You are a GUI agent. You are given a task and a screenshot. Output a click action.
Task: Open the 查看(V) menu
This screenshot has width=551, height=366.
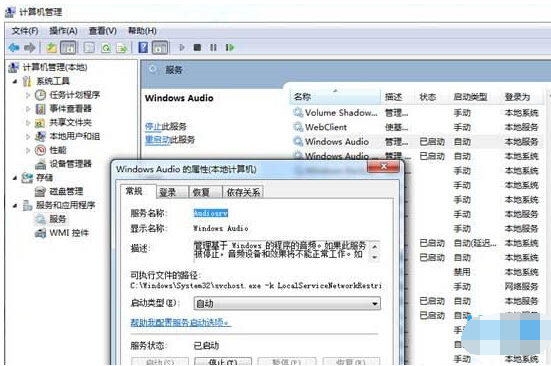(102, 31)
